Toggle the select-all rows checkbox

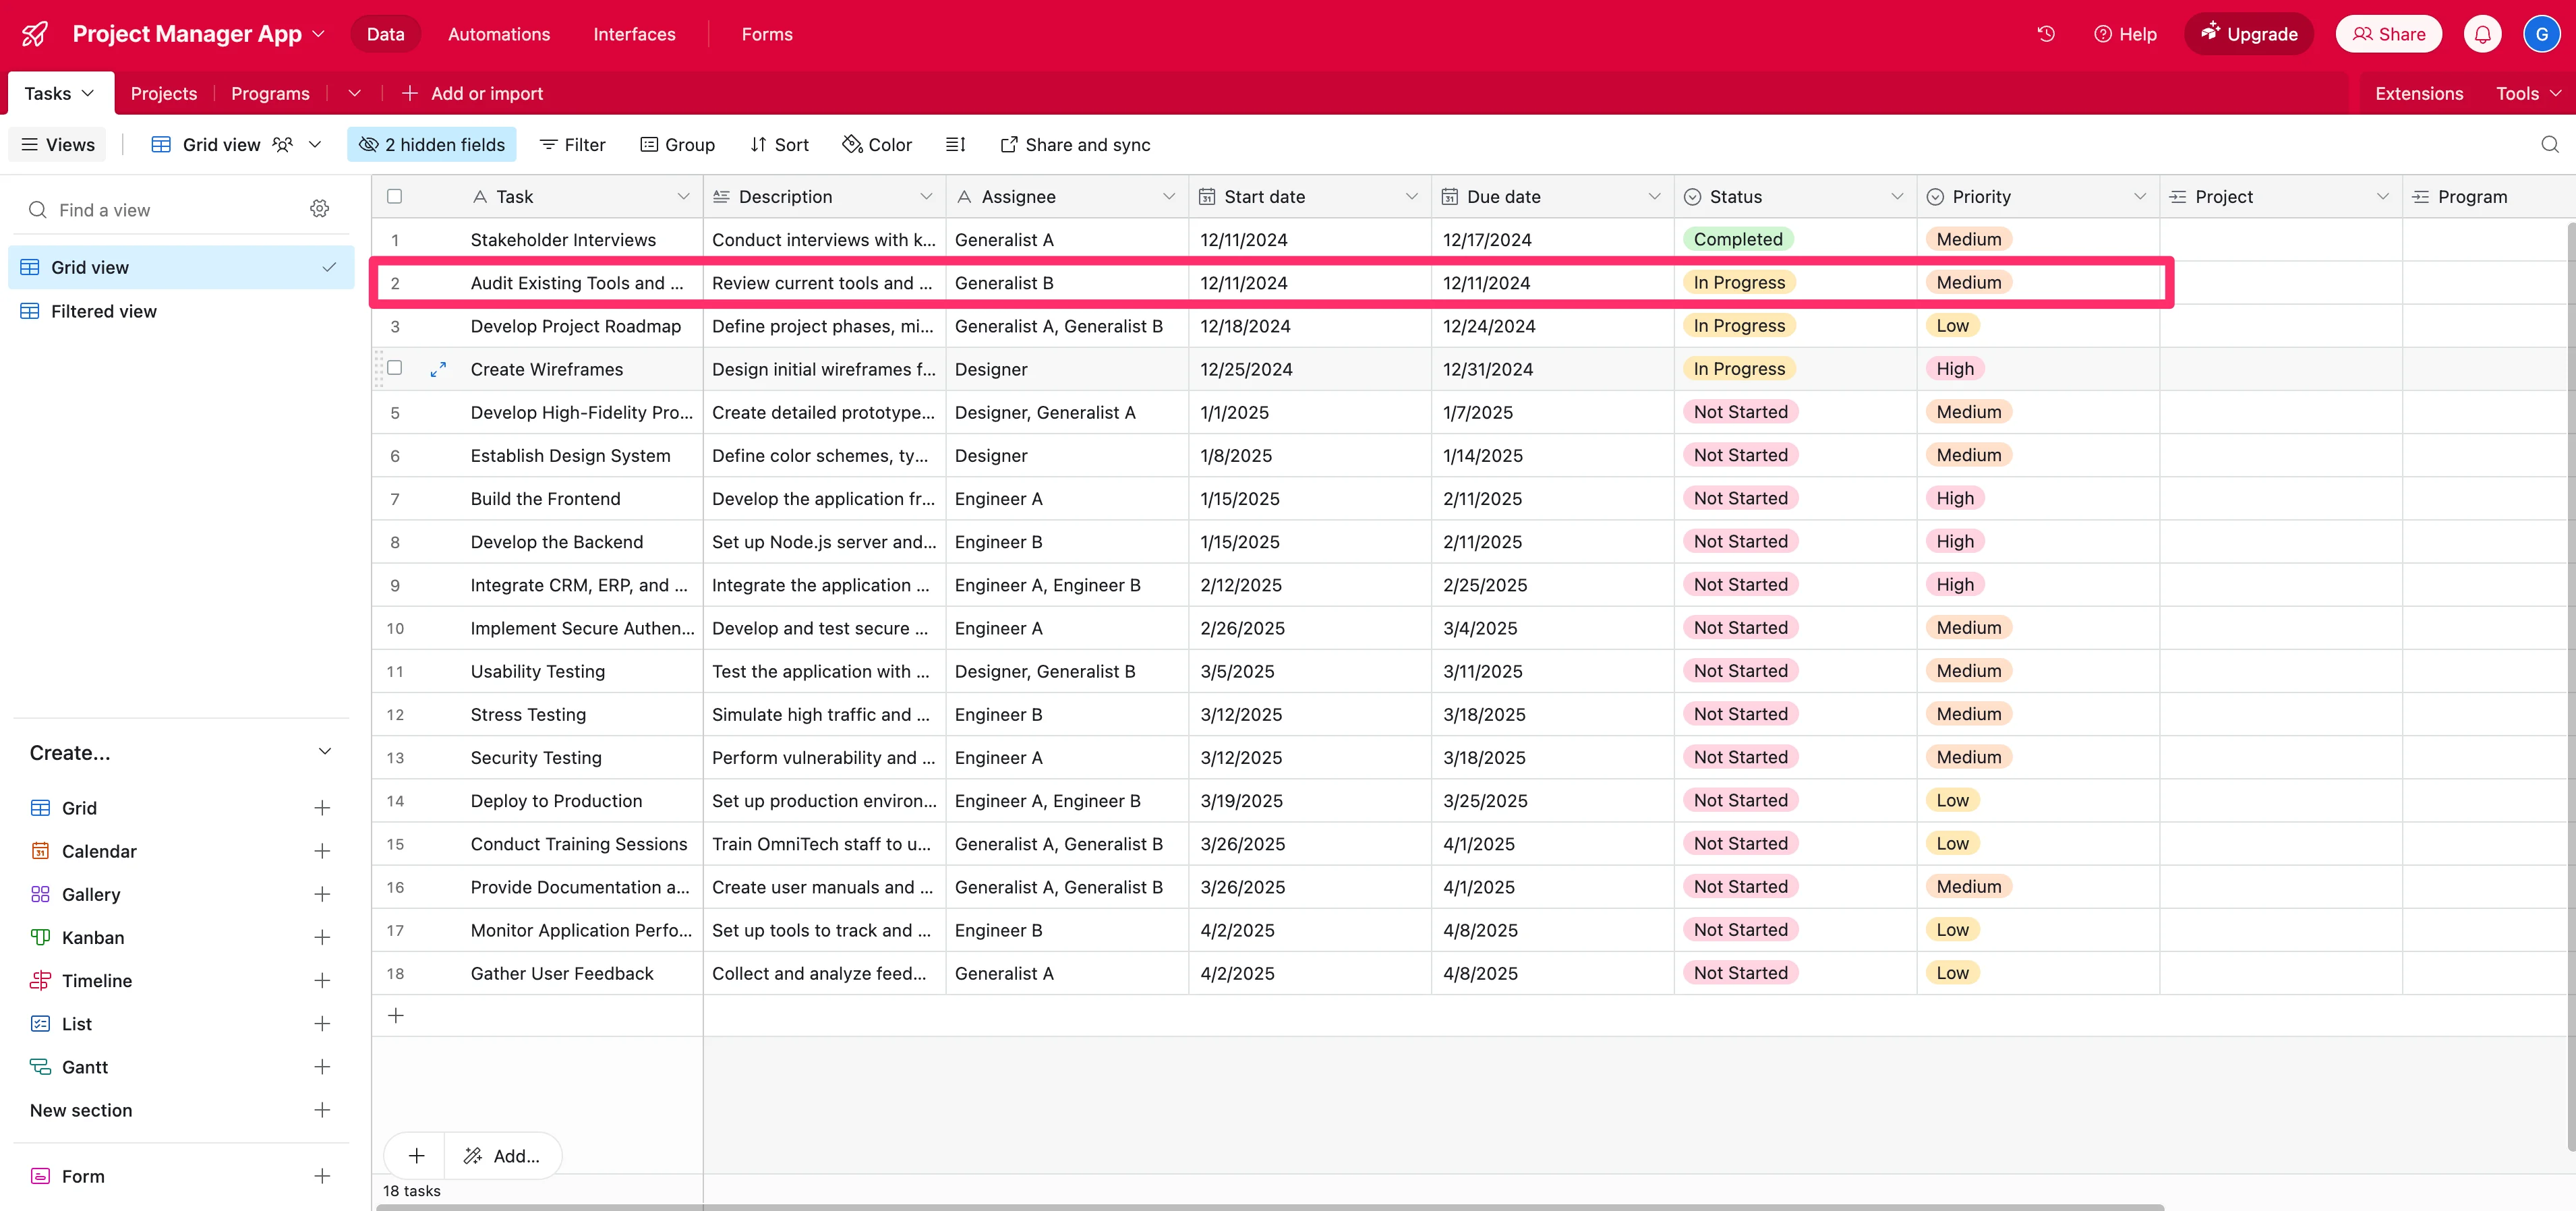395,197
